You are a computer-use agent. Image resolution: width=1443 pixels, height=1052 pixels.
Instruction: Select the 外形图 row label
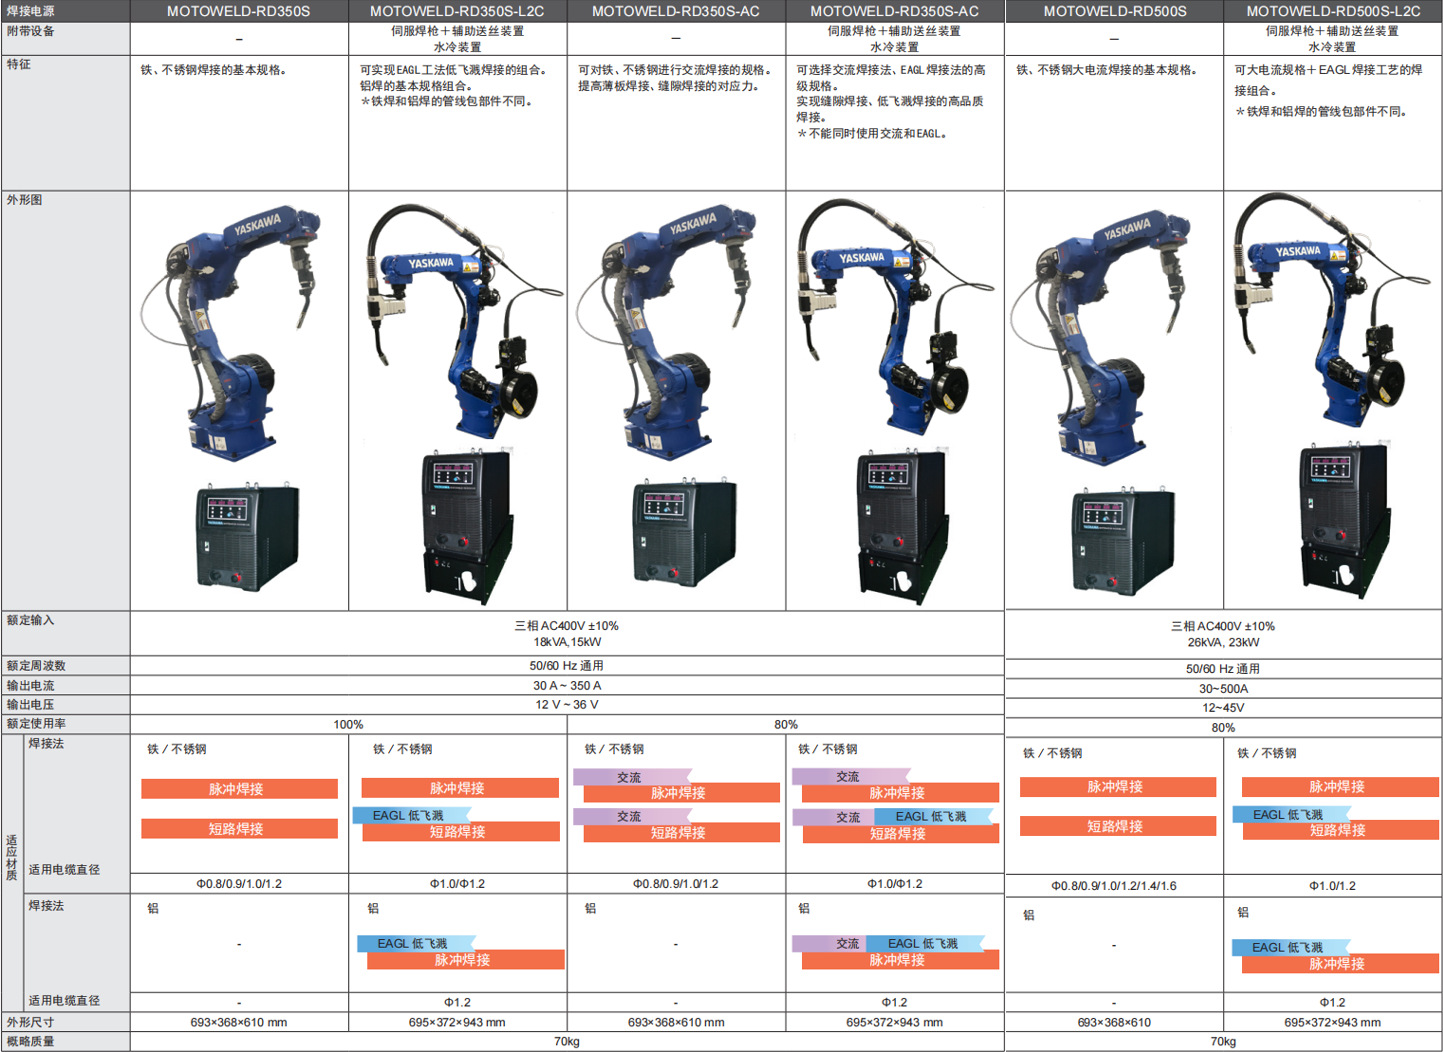(x=25, y=200)
